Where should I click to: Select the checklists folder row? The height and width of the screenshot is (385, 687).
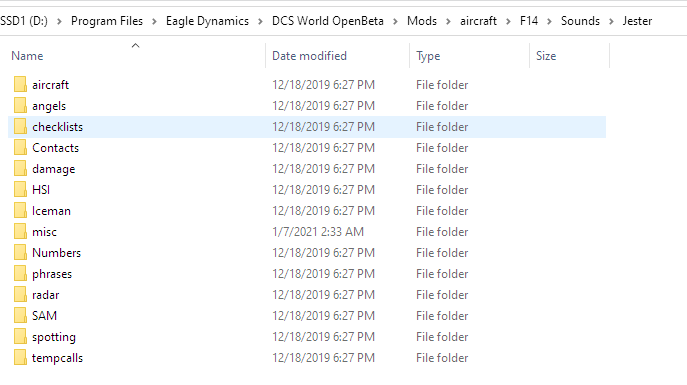(x=307, y=127)
